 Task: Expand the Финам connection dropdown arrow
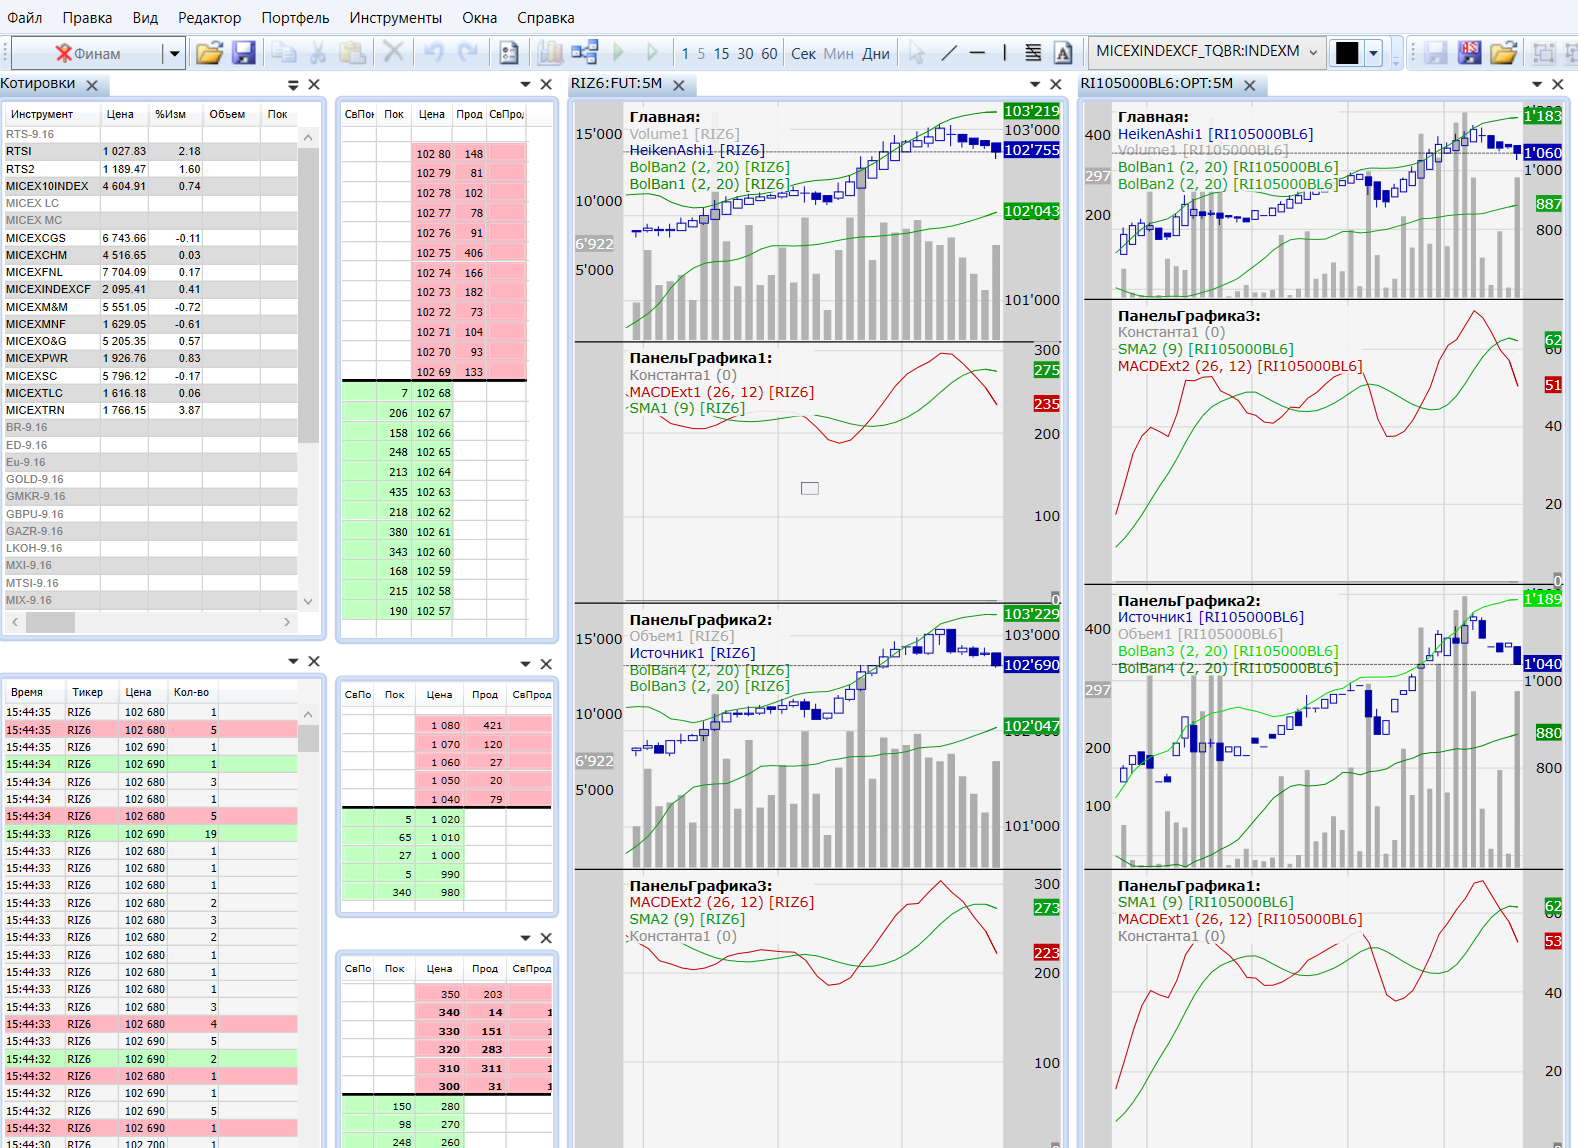tap(174, 54)
